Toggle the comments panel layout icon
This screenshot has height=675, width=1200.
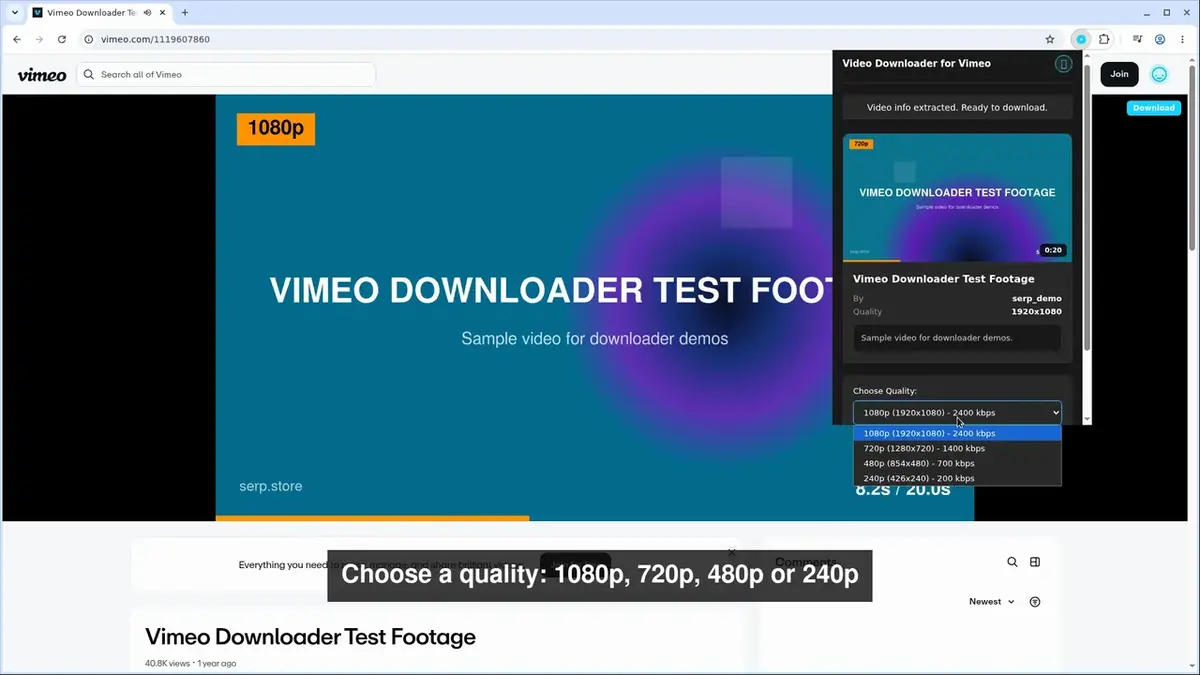click(1035, 562)
